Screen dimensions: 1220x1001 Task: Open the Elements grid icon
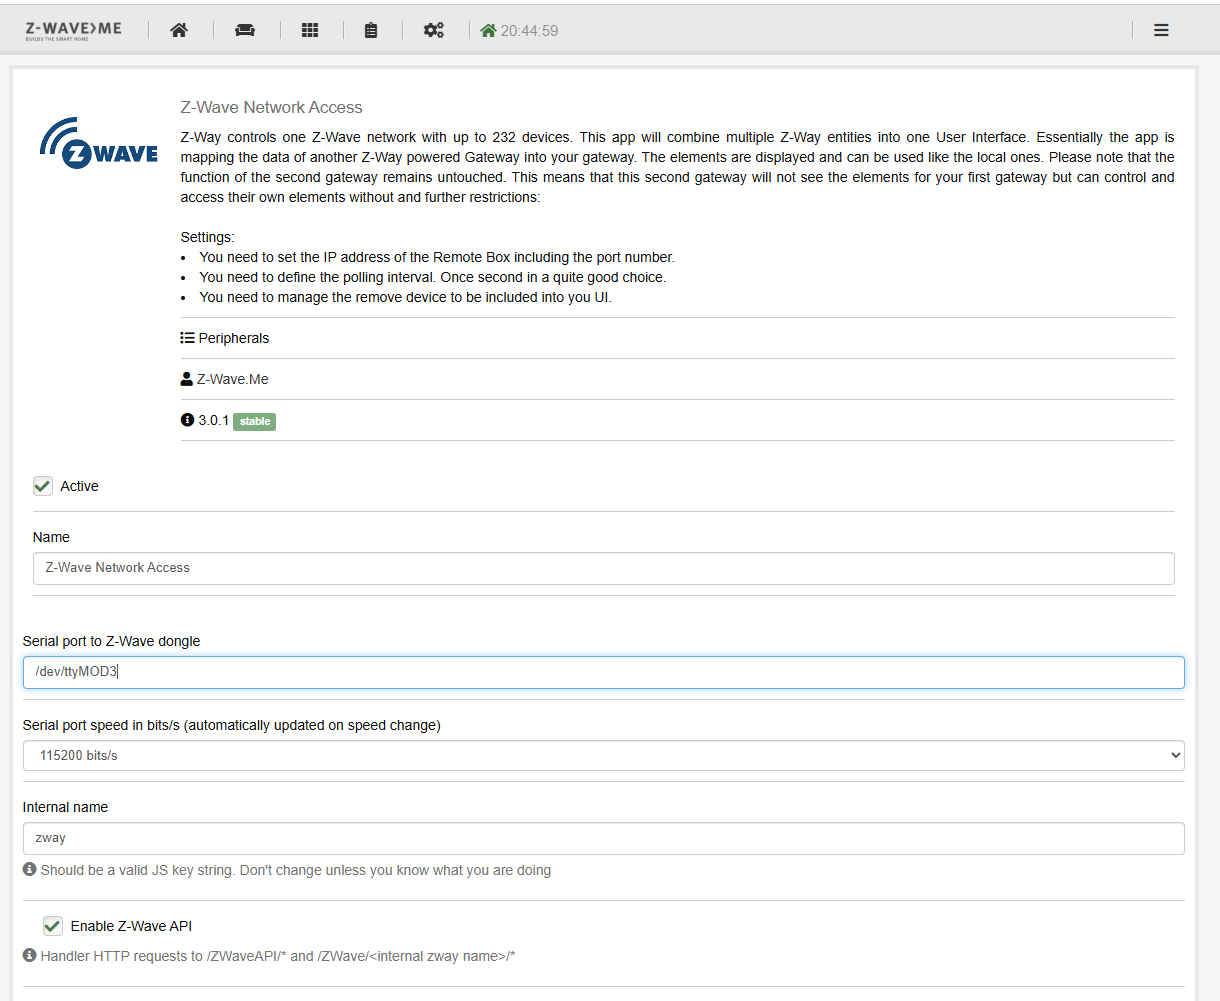point(310,30)
